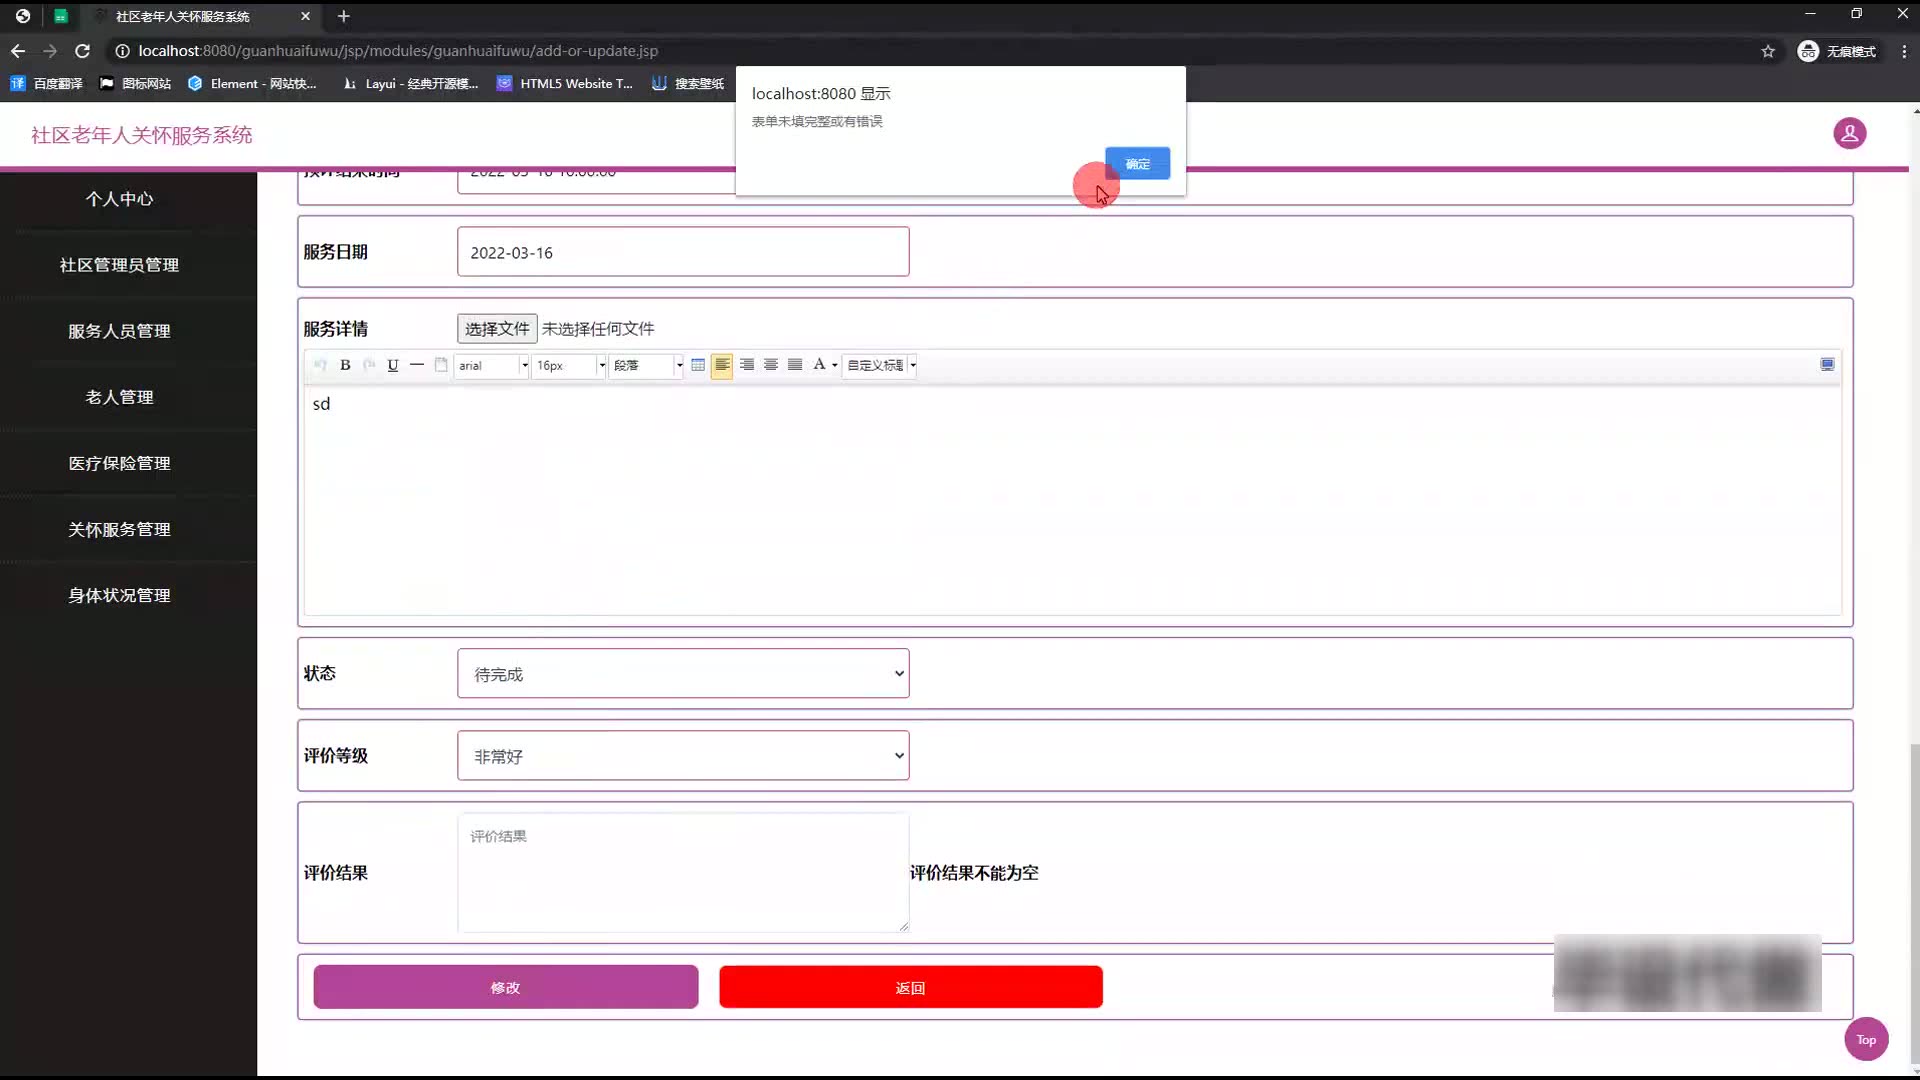Align text left in editor
The width and height of the screenshot is (1920, 1080).
click(x=722, y=365)
